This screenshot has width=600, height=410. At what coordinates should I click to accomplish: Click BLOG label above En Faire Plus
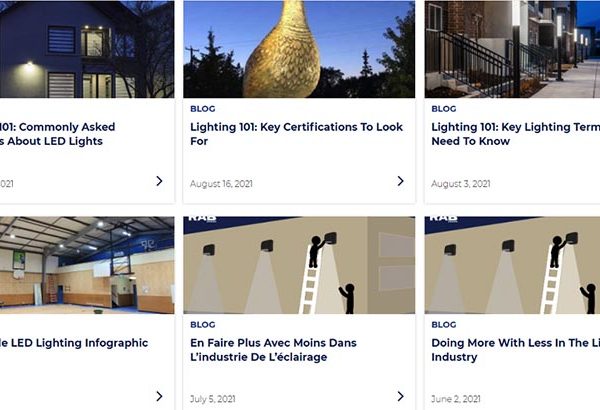click(203, 325)
